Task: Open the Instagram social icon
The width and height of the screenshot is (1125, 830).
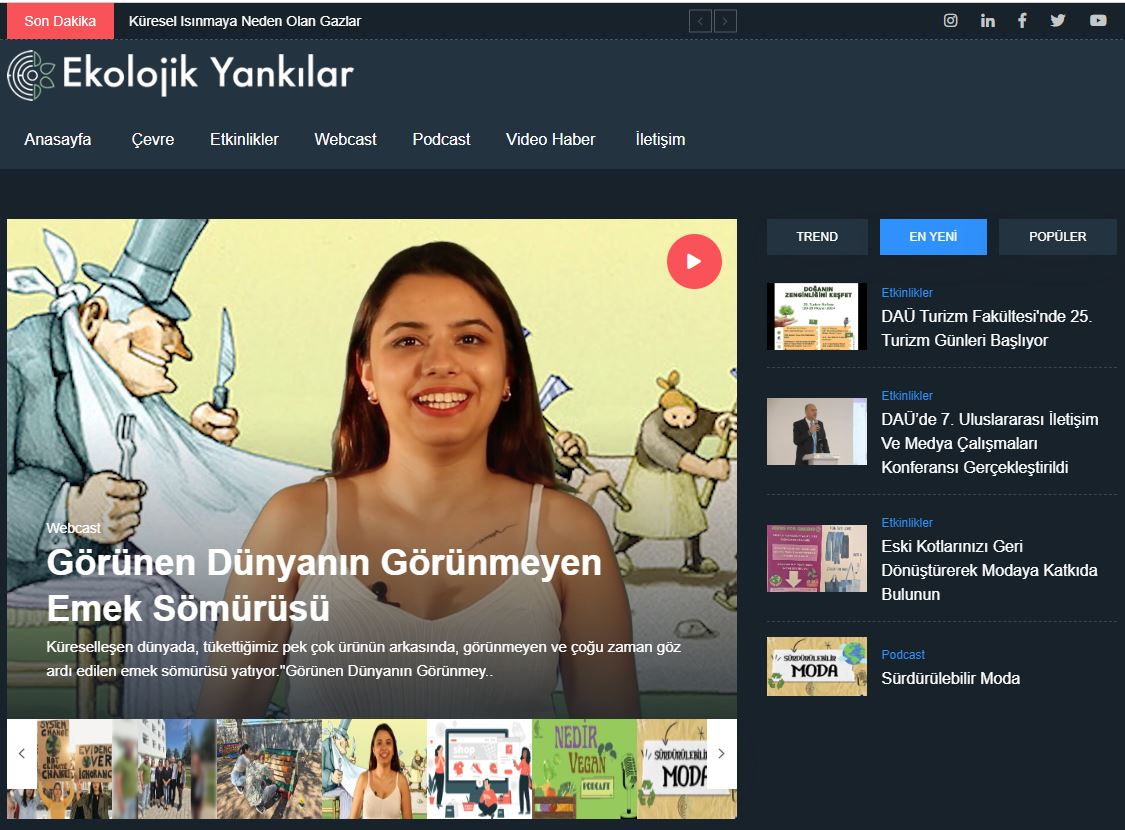Action: click(951, 21)
